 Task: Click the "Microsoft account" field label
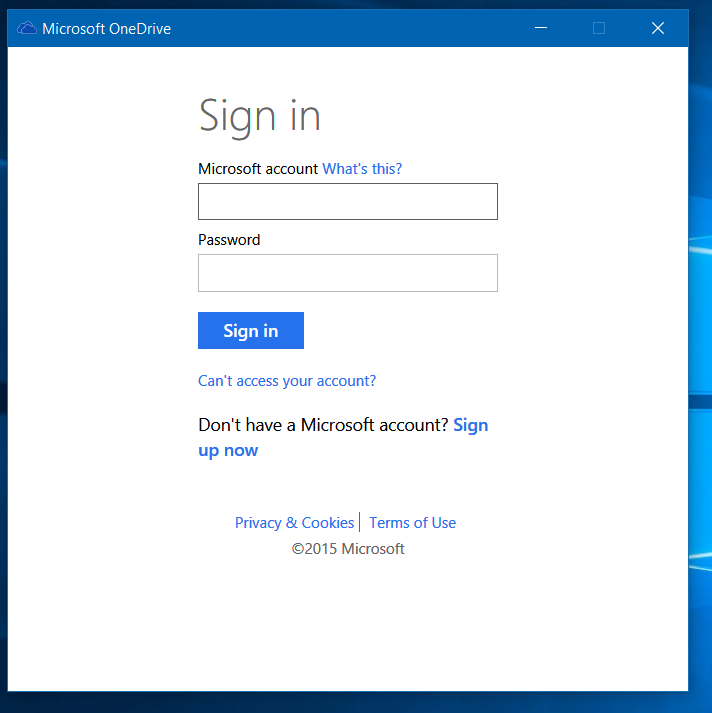[x=258, y=169]
